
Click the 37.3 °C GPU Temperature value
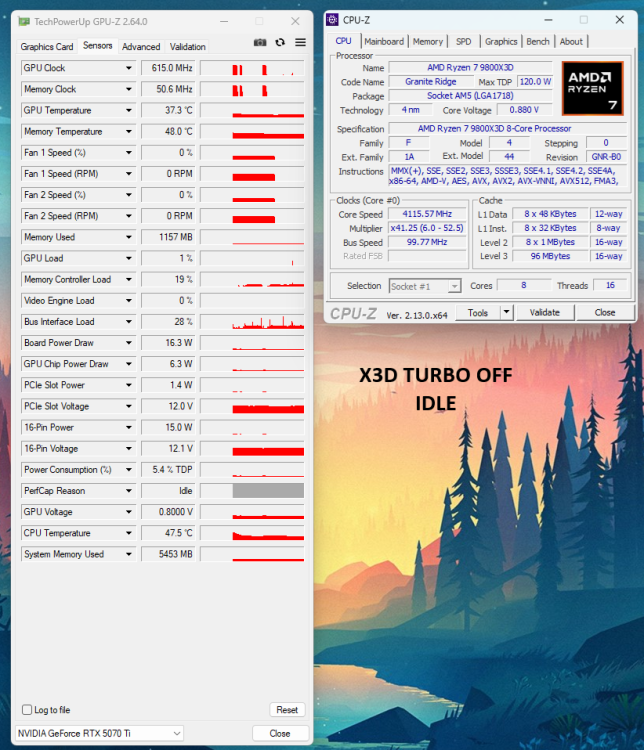168,110
